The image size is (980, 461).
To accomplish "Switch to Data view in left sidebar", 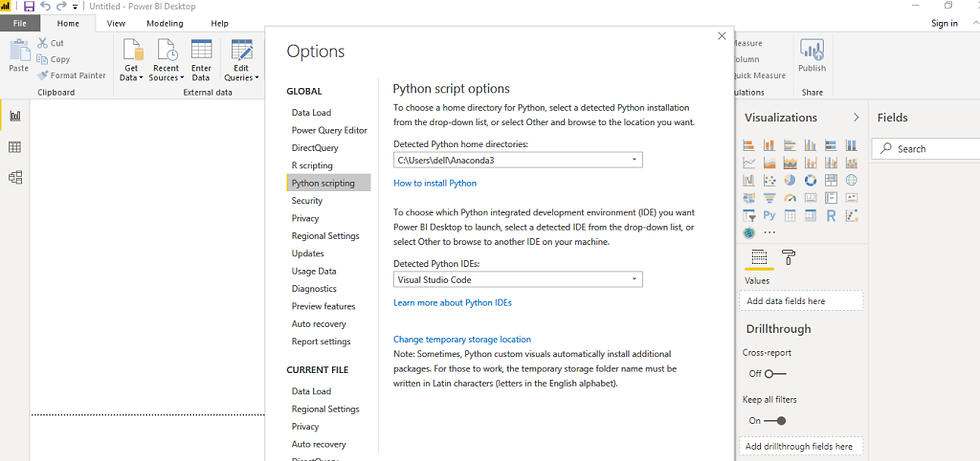I will (x=15, y=147).
